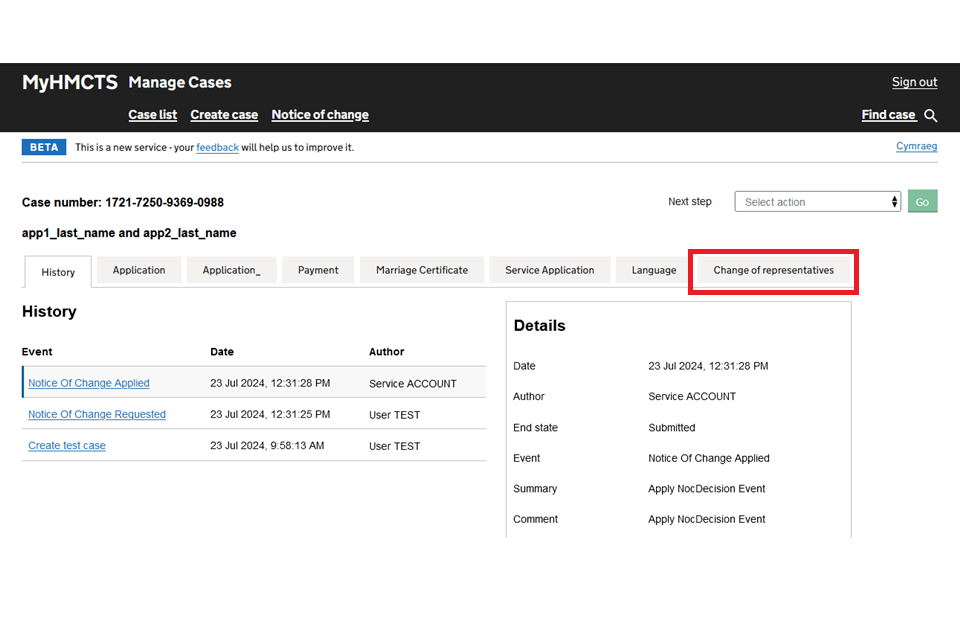Screen dimensions: 960x640
Task: Open the Create test case event
Action: coord(67,446)
